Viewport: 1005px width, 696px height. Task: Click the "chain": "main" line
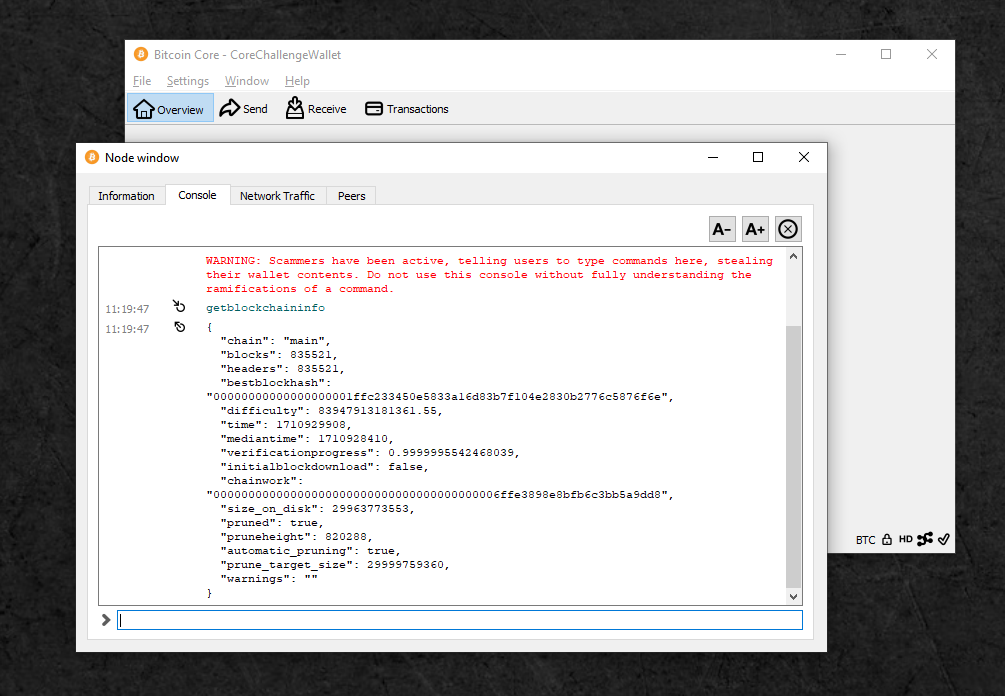(x=276, y=341)
